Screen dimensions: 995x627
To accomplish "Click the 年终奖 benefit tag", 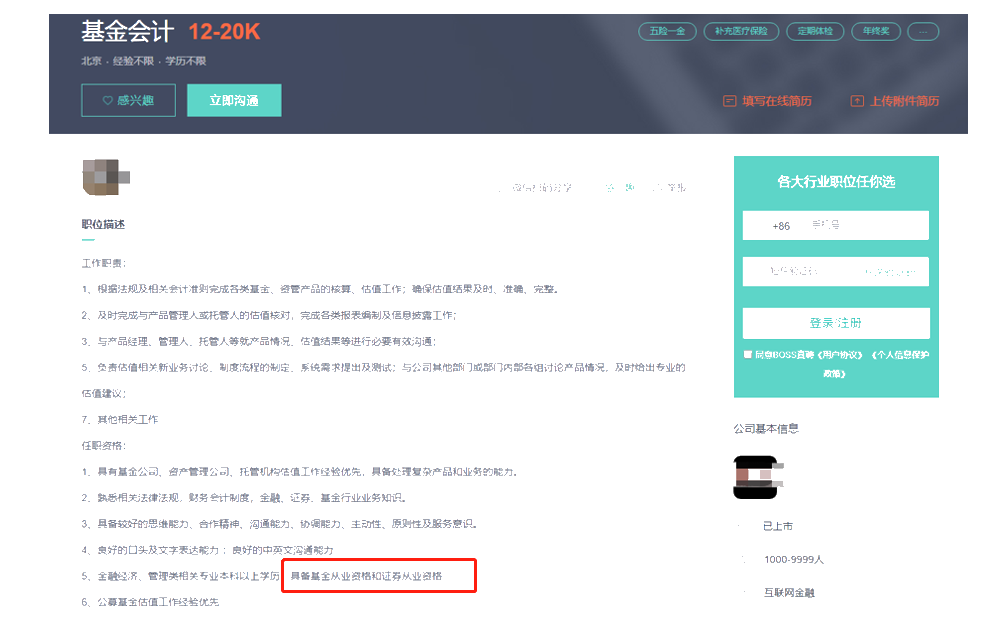I will 875,31.
